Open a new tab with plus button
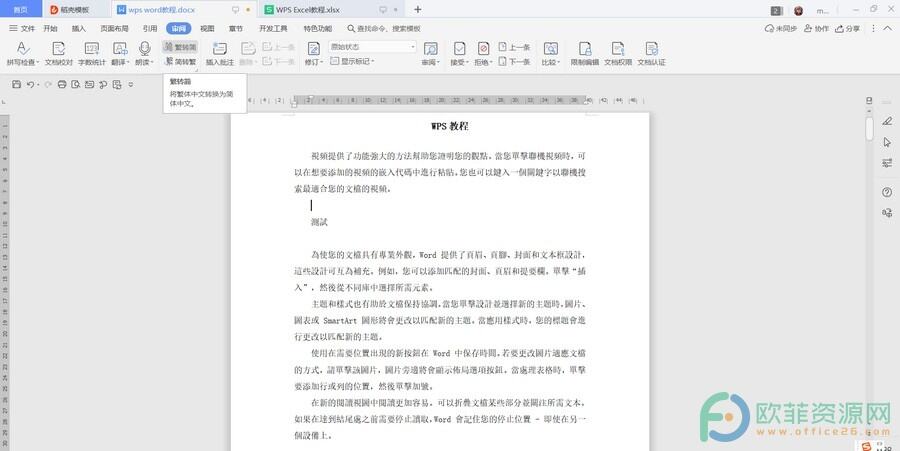The width and height of the screenshot is (900, 451). (x=417, y=9)
